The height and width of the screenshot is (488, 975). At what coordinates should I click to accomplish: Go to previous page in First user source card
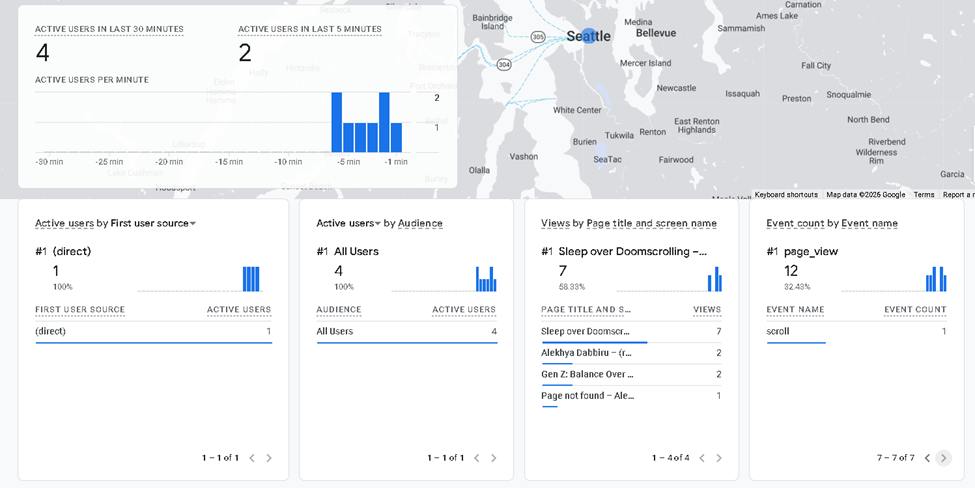pos(252,458)
